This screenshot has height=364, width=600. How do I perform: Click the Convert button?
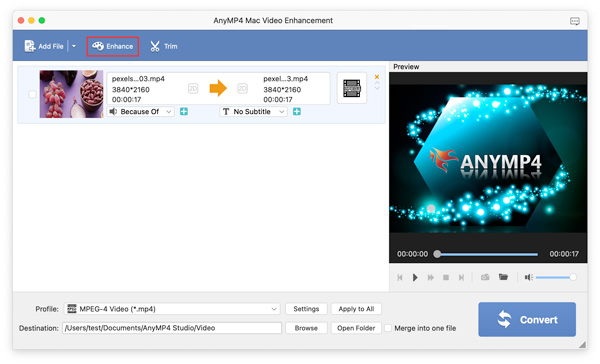527,320
